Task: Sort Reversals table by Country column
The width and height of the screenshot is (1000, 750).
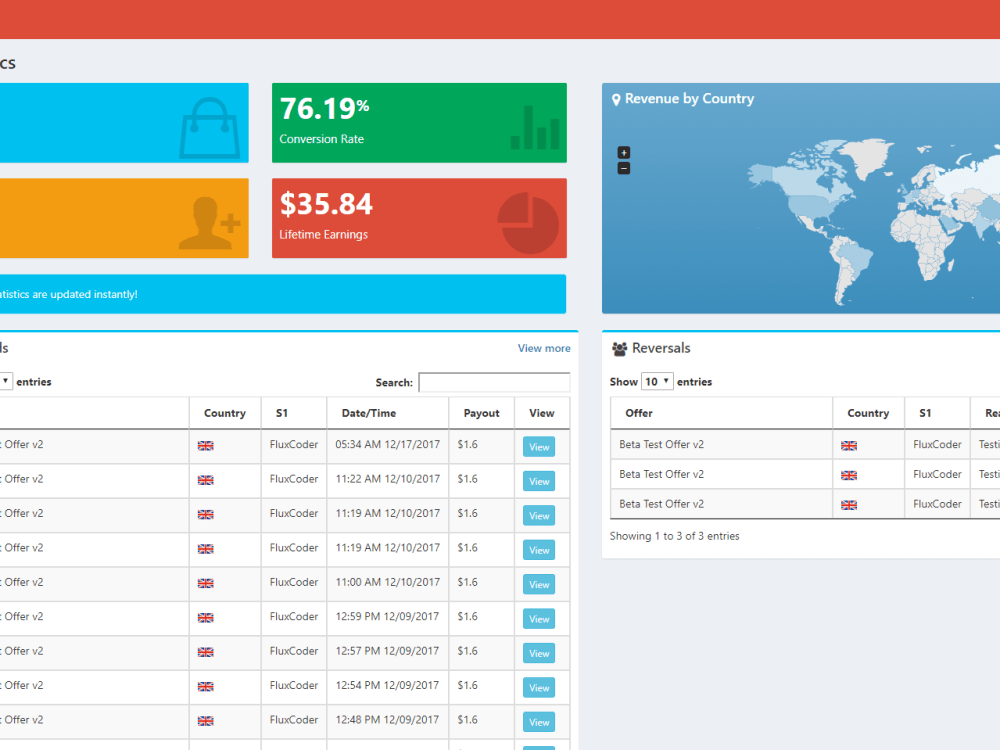Action: pyautogui.click(x=869, y=413)
